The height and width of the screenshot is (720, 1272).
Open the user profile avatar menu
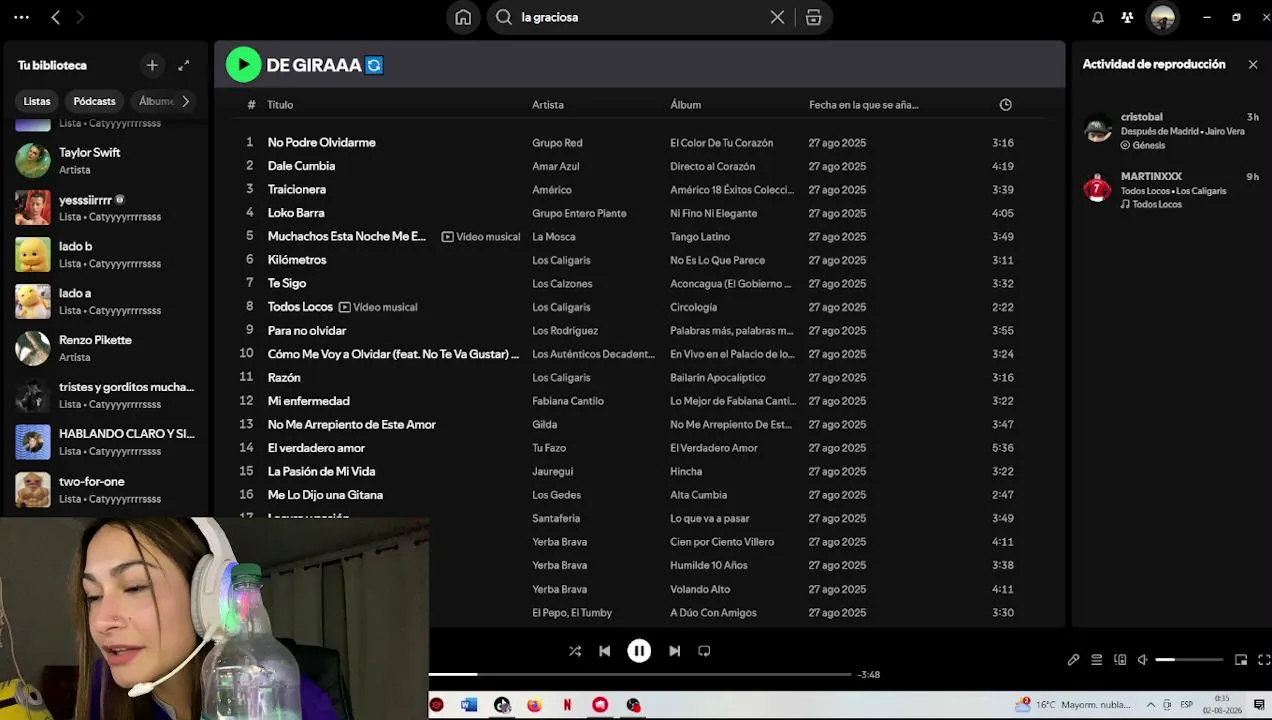[x=1162, y=17]
